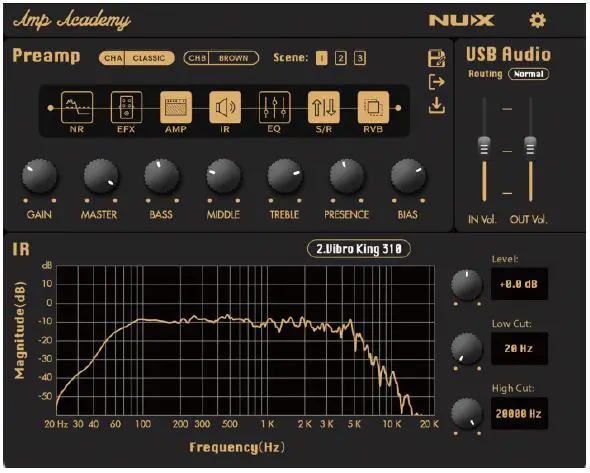Click the NUX logo

point(462,20)
